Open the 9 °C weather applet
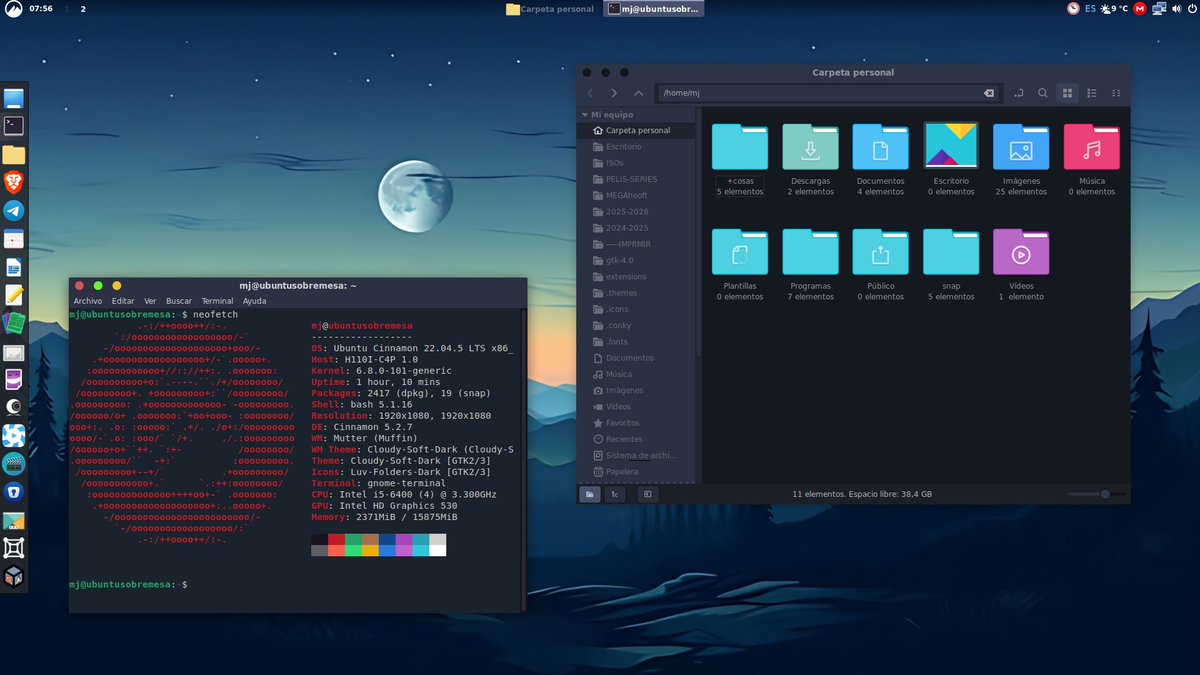 [x=1114, y=9]
